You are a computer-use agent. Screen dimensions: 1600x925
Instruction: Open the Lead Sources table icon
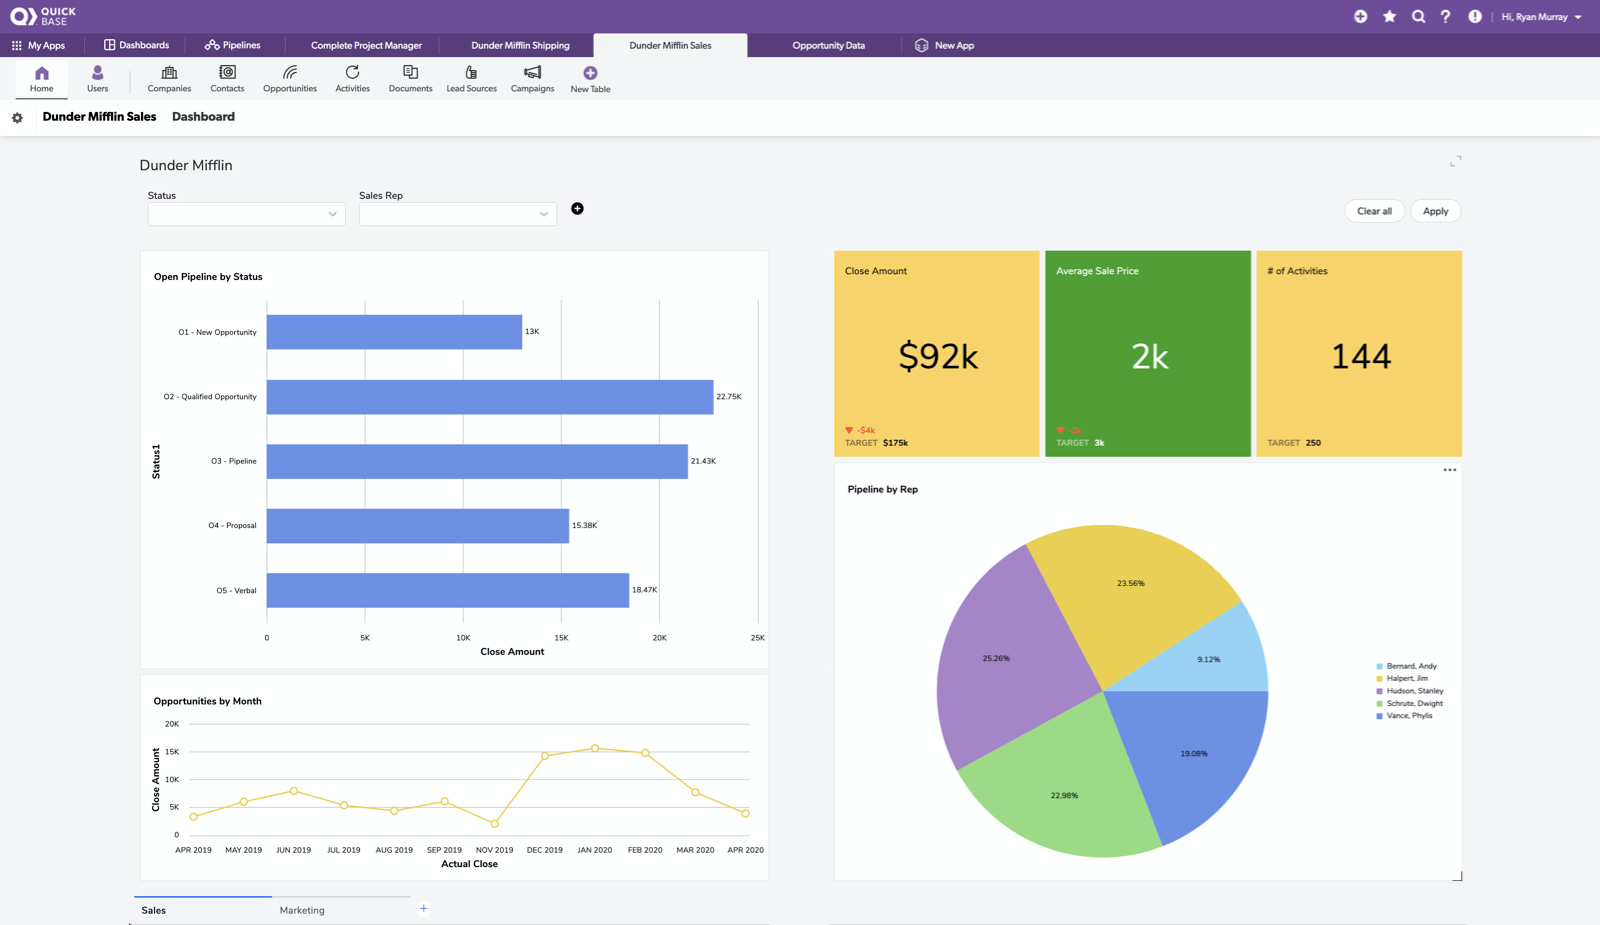point(471,73)
